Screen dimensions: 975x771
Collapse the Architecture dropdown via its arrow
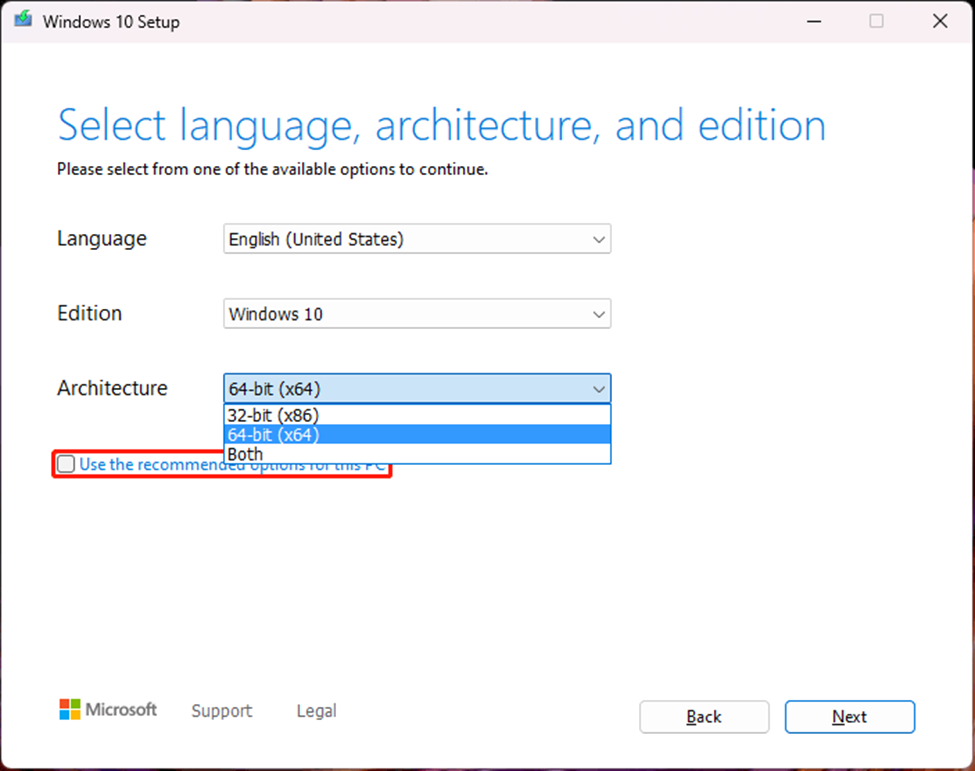599,389
